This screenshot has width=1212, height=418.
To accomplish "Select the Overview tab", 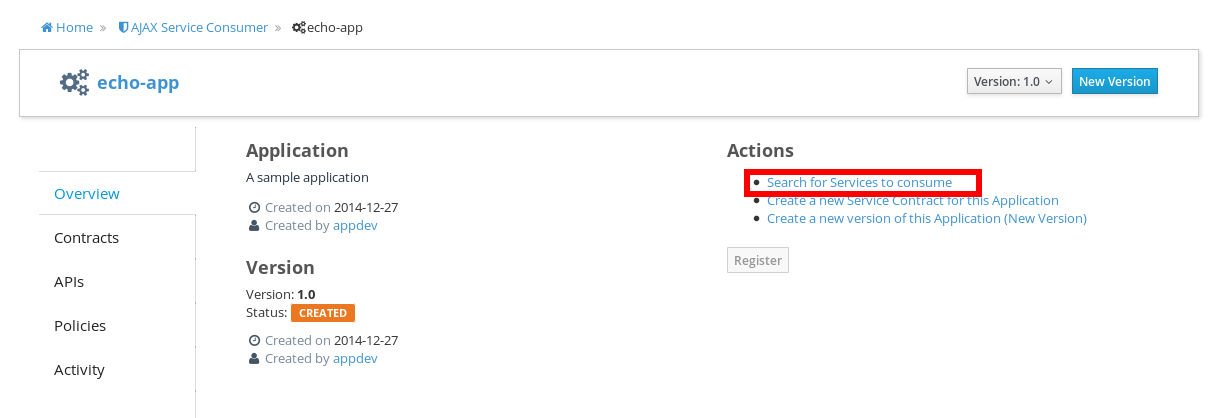I will pyautogui.click(x=117, y=193).
